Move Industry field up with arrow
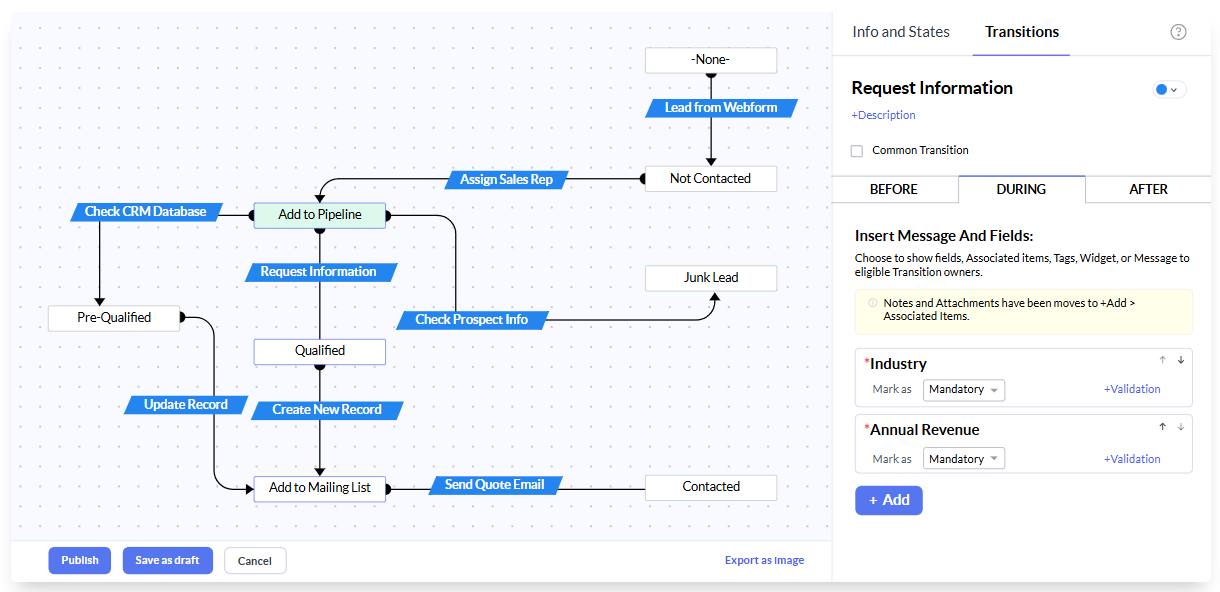 (1162, 360)
